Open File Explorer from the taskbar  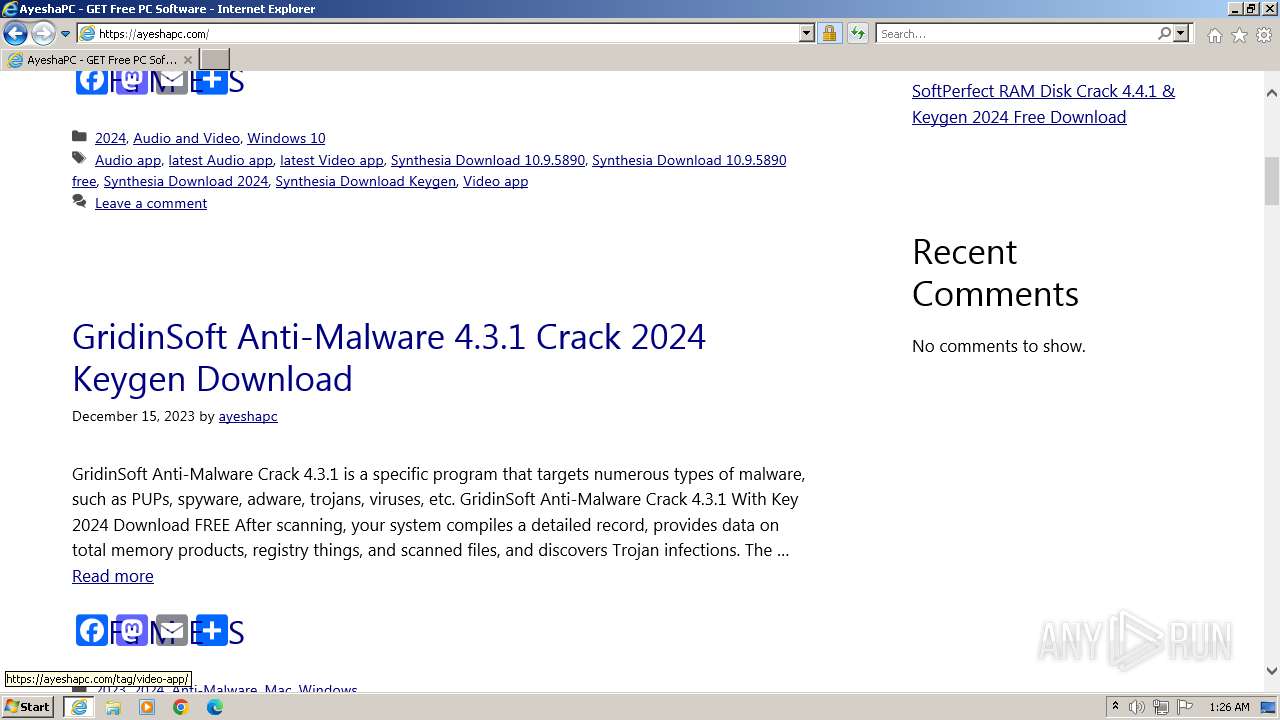pos(113,707)
